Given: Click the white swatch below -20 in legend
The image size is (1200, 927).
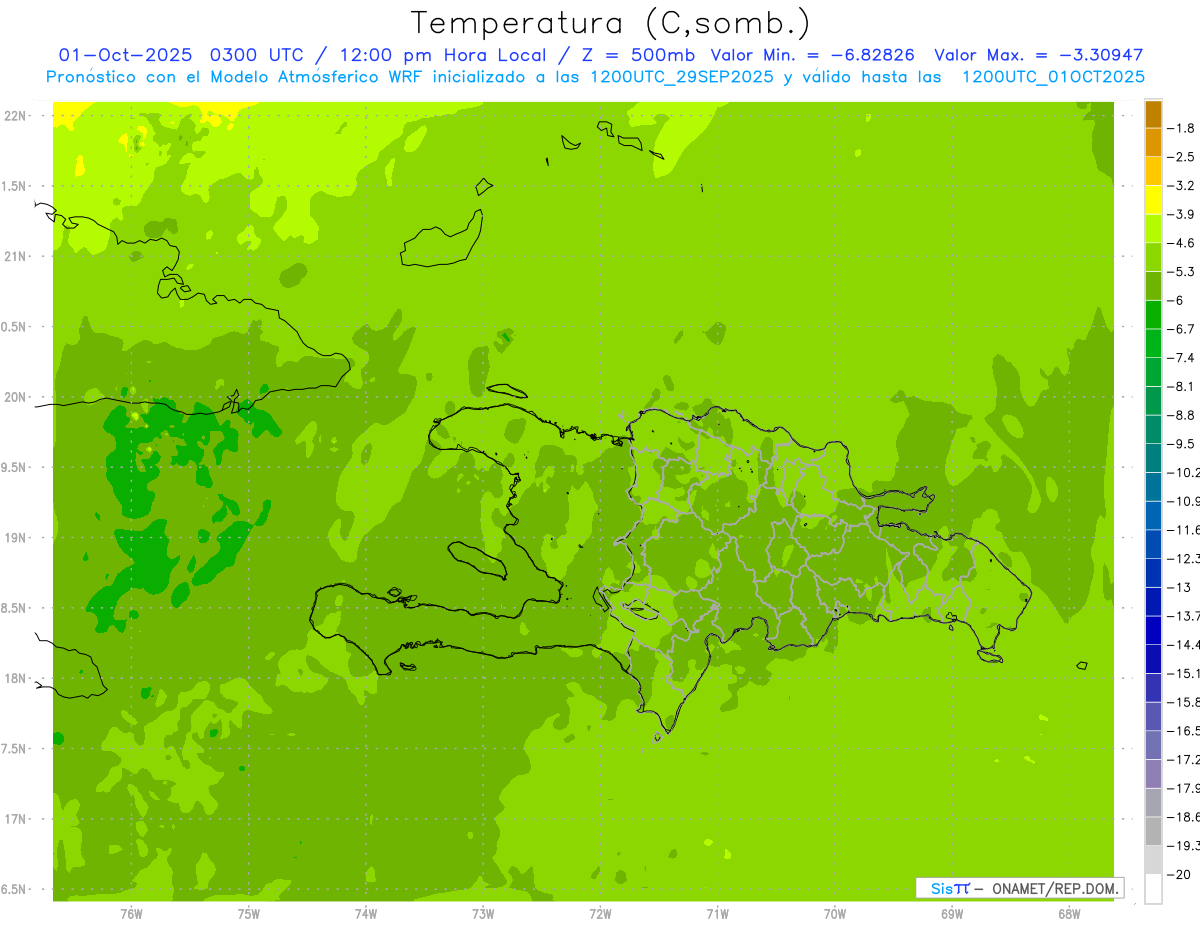Looking at the screenshot, I should click(1154, 888).
